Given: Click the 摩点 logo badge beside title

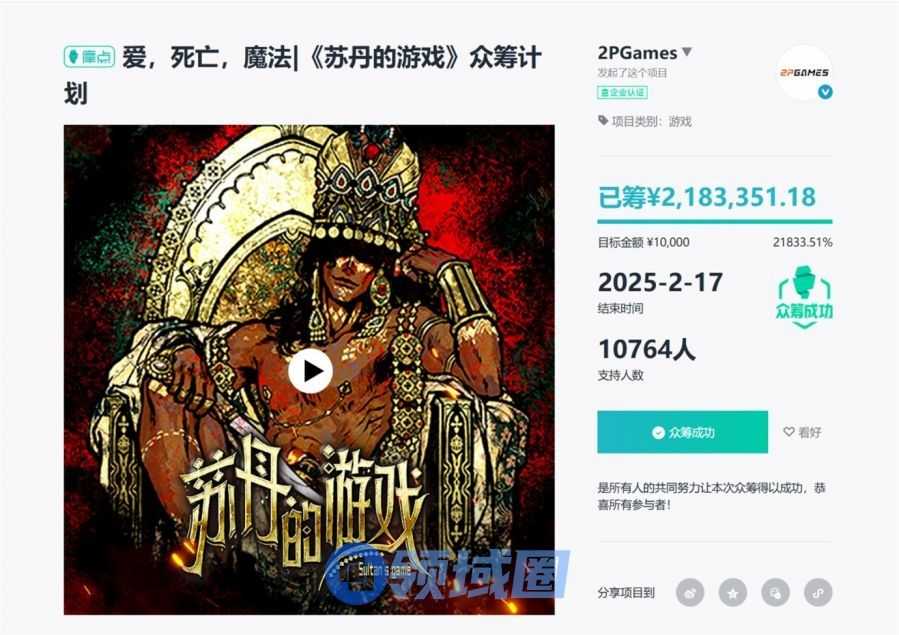Looking at the screenshot, I should tap(89, 57).
